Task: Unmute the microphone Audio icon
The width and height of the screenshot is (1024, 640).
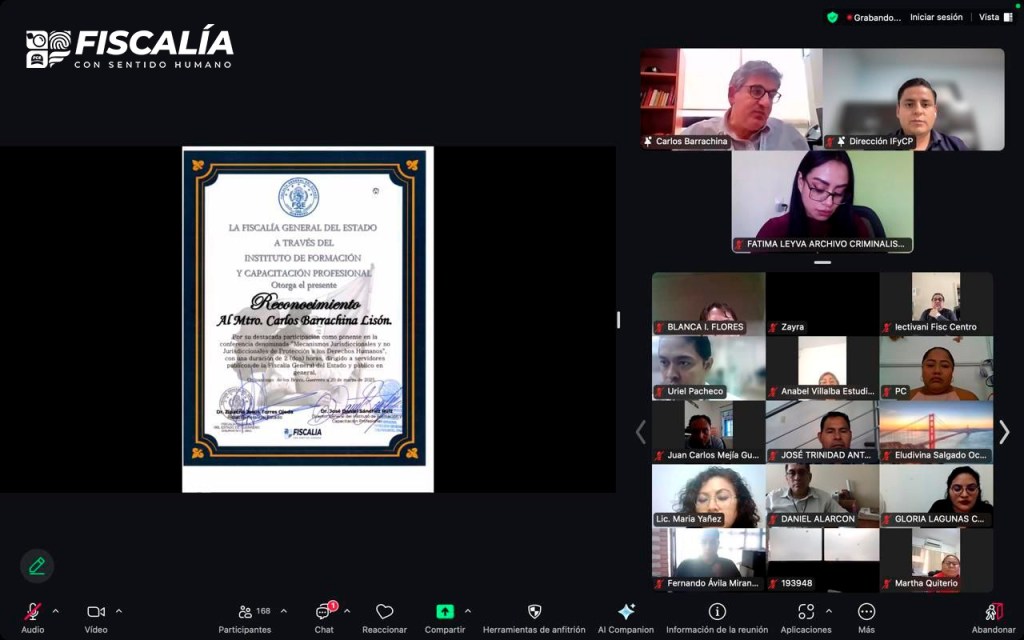Action: coord(32,612)
